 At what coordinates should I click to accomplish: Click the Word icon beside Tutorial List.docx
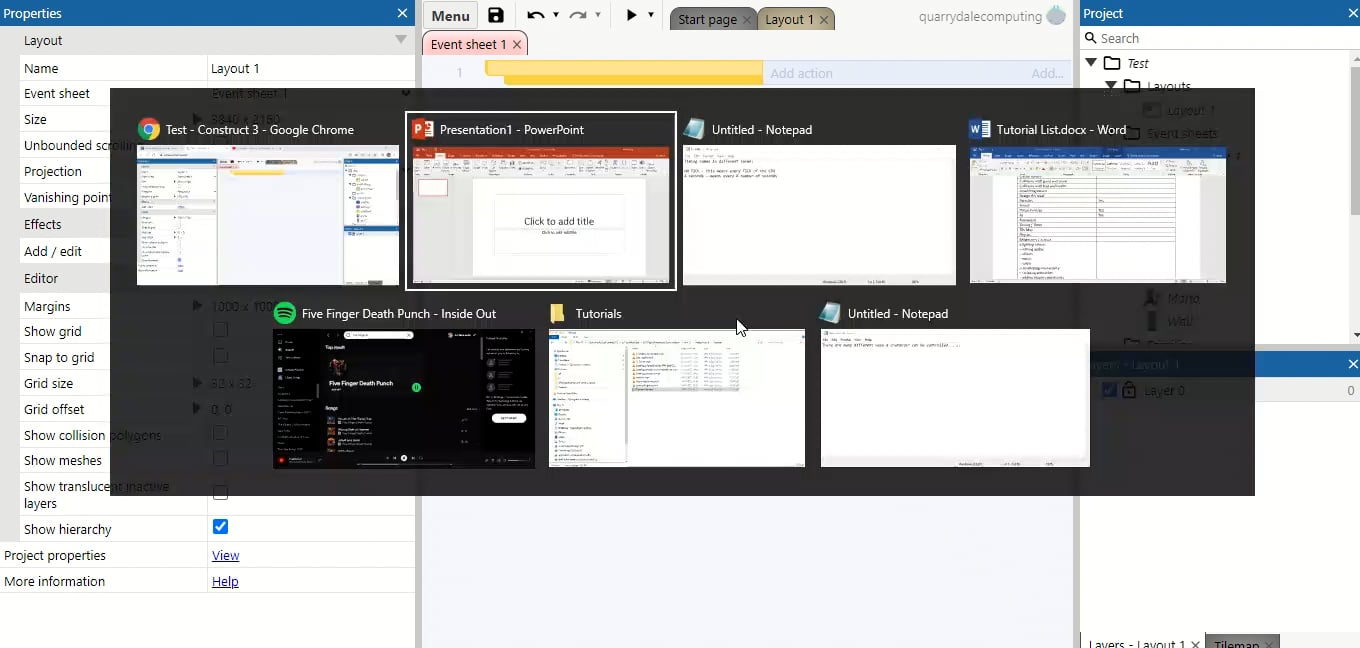pyautogui.click(x=979, y=129)
